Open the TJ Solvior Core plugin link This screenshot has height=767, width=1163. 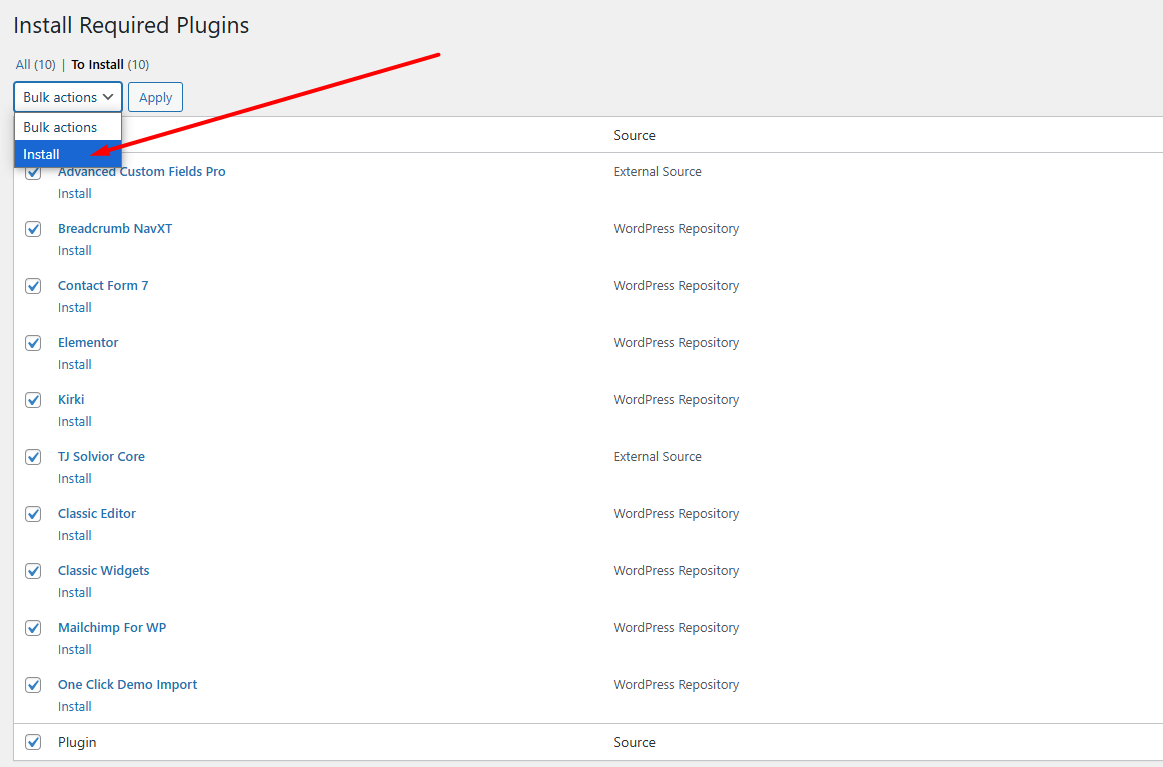point(102,457)
